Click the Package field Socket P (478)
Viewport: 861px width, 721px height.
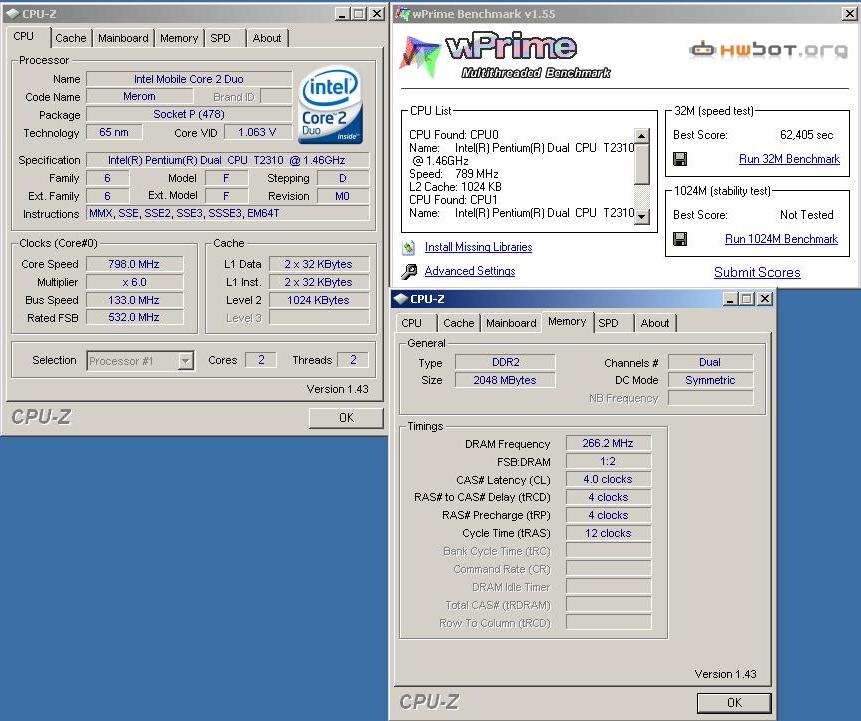point(189,114)
